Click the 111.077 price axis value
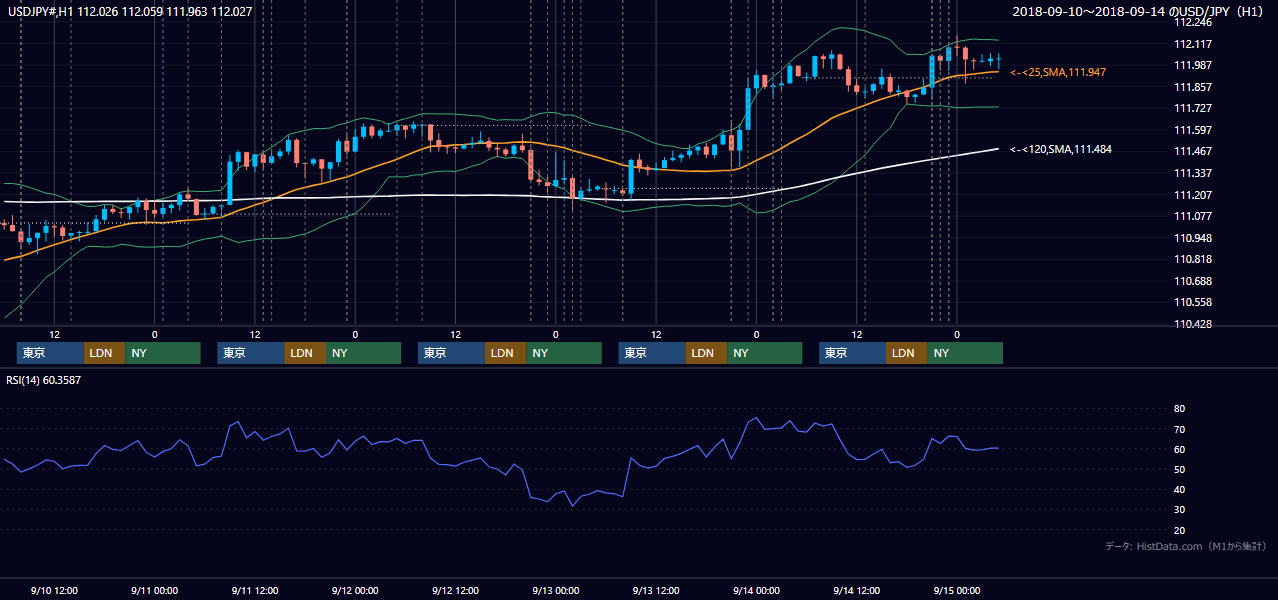Screen dimensions: 1278x600 [x=1192, y=216]
